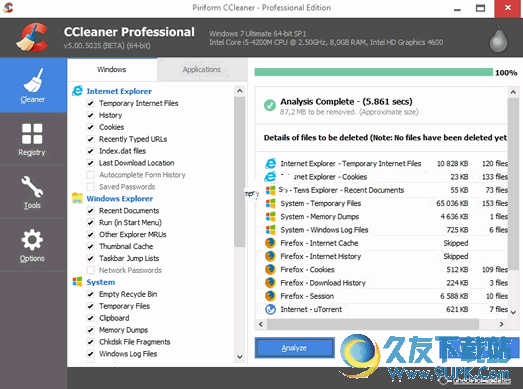Click Firefox icon beside Internet Cache result
The height and width of the screenshot is (389, 523).
pos(270,243)
